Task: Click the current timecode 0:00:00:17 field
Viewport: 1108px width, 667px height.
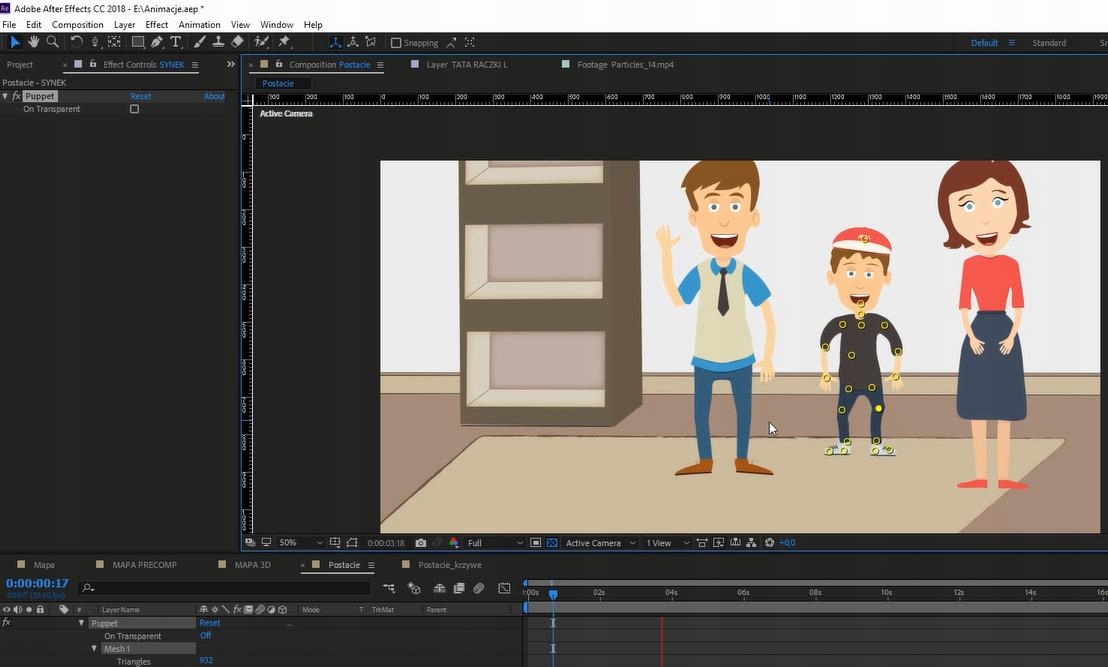Action: coord(37,583)
